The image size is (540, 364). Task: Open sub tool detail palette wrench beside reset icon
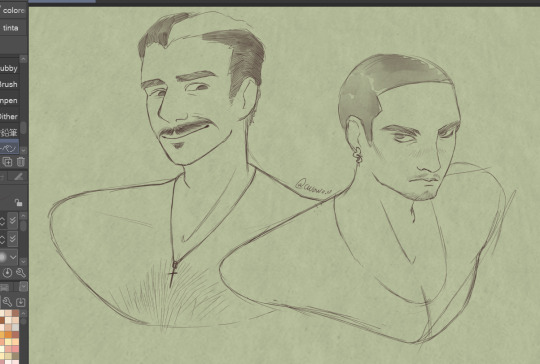21,273
